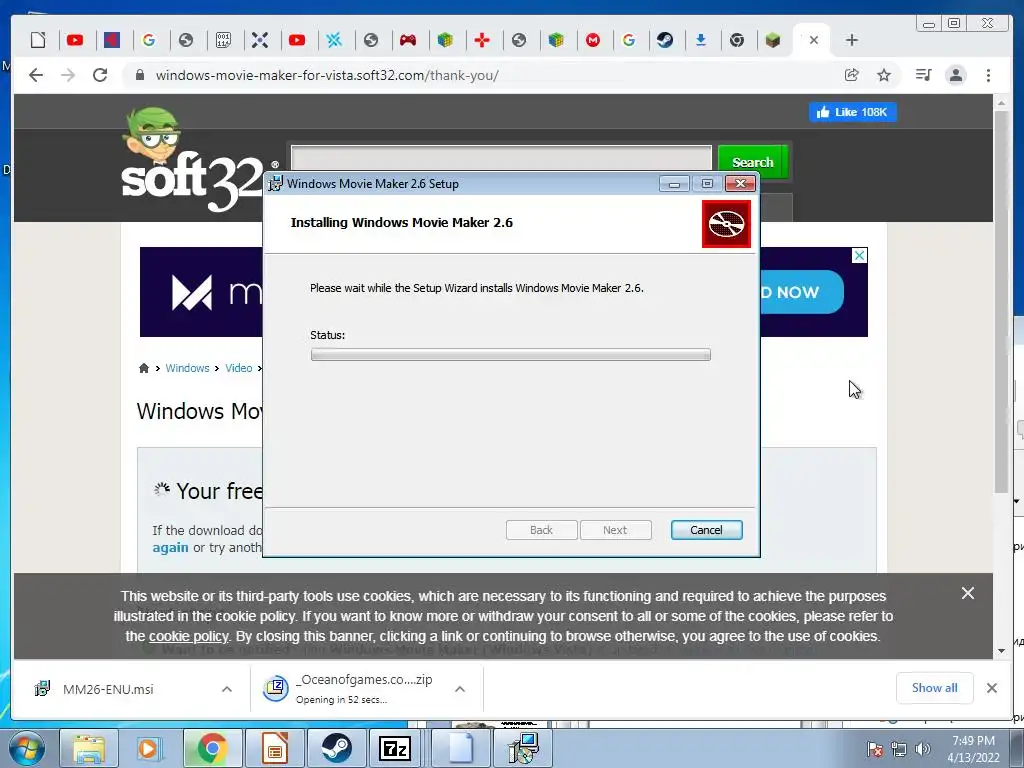Close the Chrome downloads bar

(x=991, y=688)
